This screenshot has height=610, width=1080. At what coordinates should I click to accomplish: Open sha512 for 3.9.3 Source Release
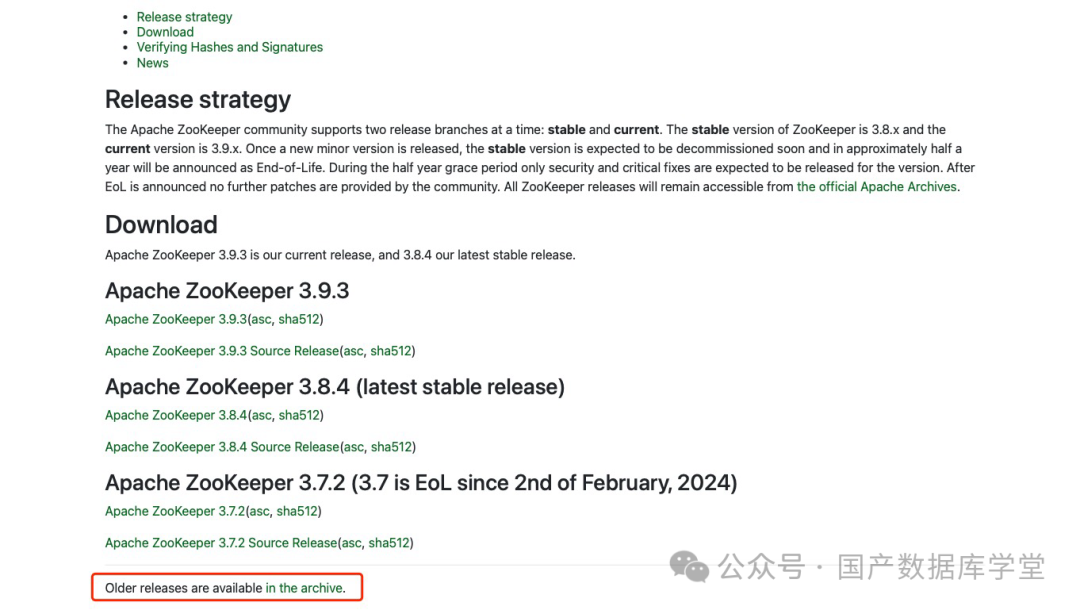(x=391, y=350)
